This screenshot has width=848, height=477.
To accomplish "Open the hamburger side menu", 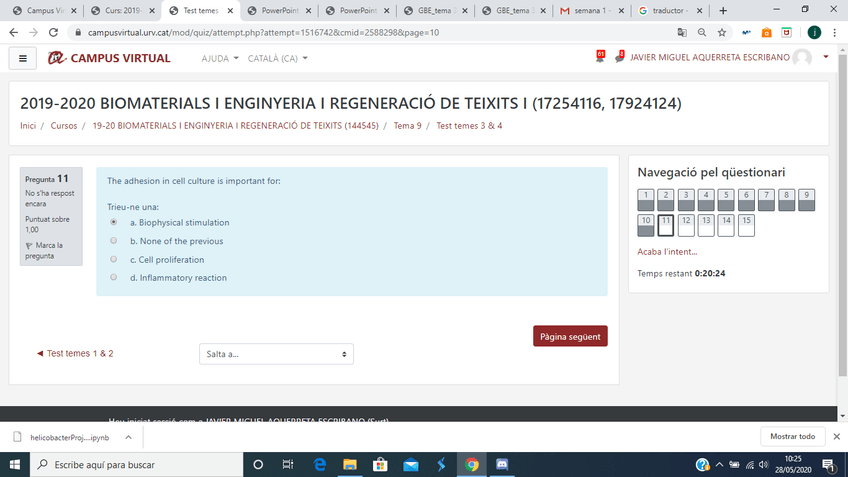I will [22, 58].
